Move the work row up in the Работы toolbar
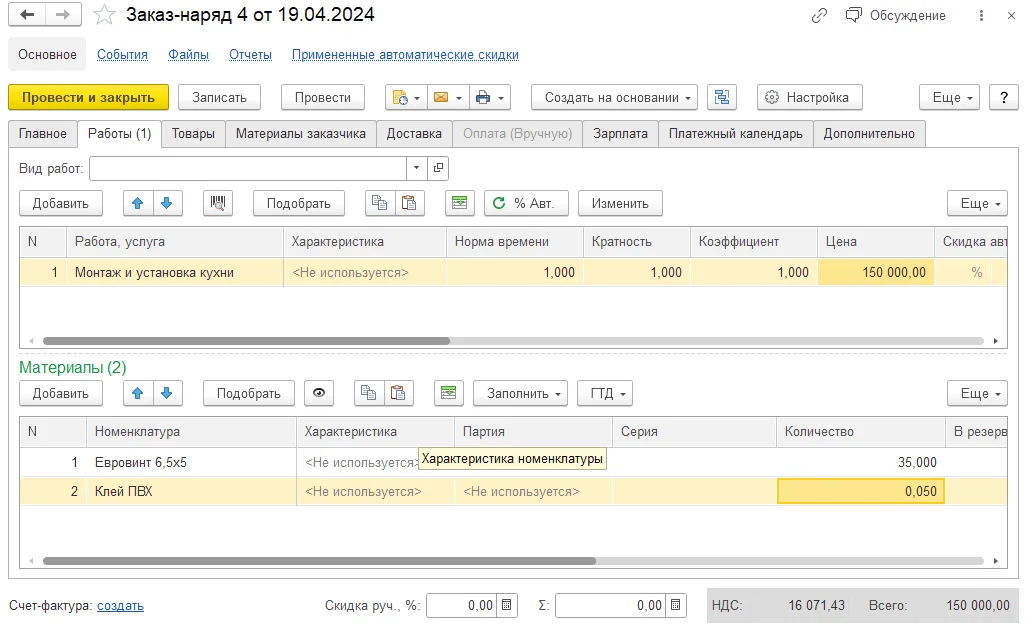This screenshot has width=1031, height=631. (137, 203)
